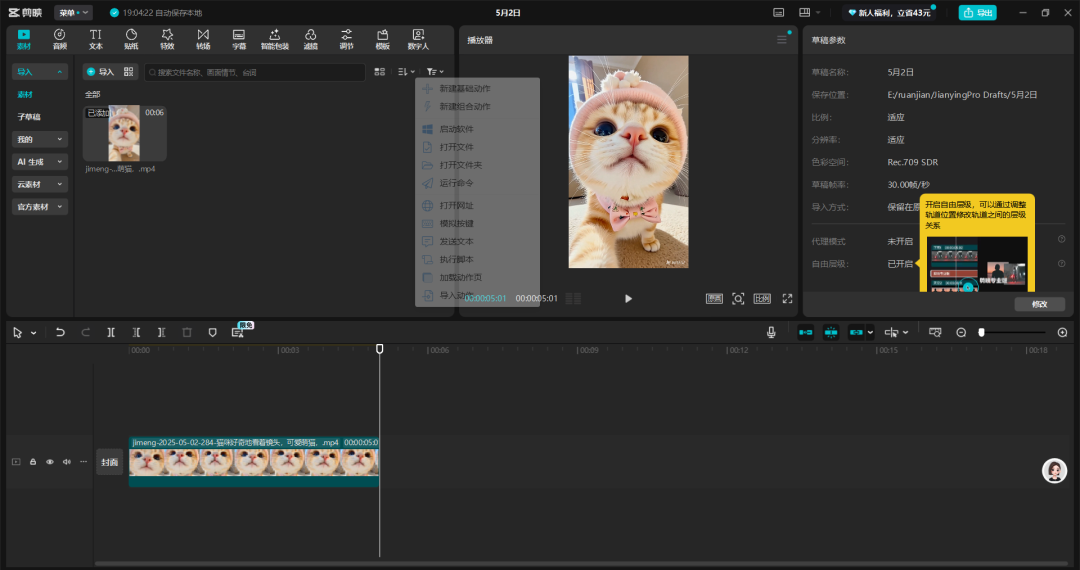Start voiceover recording with microphone icon

tap(771, 332)
